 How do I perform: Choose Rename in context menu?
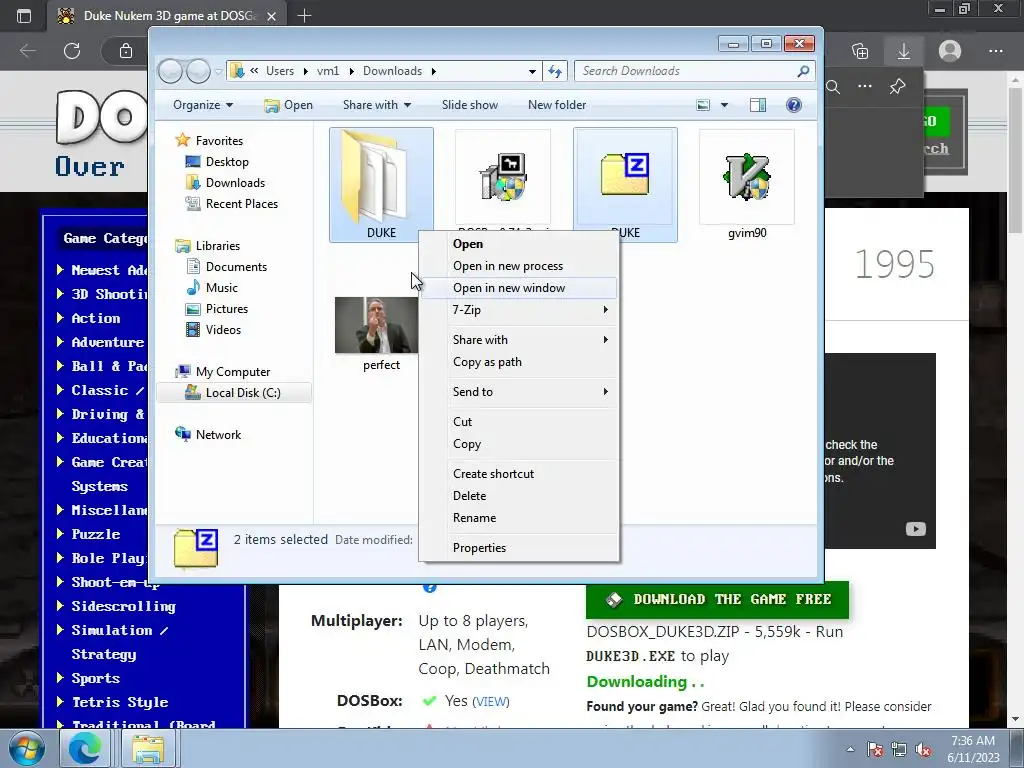pyautogui.click(x=519, y=518)
